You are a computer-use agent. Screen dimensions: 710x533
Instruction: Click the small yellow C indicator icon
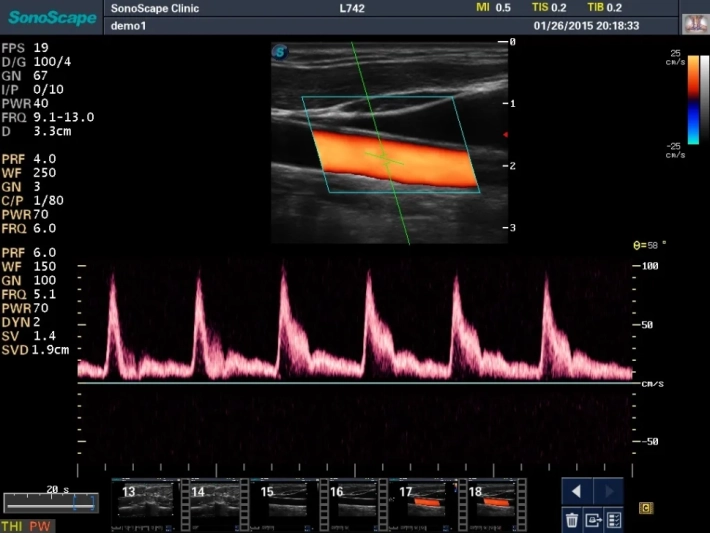(x=646, y=509)
